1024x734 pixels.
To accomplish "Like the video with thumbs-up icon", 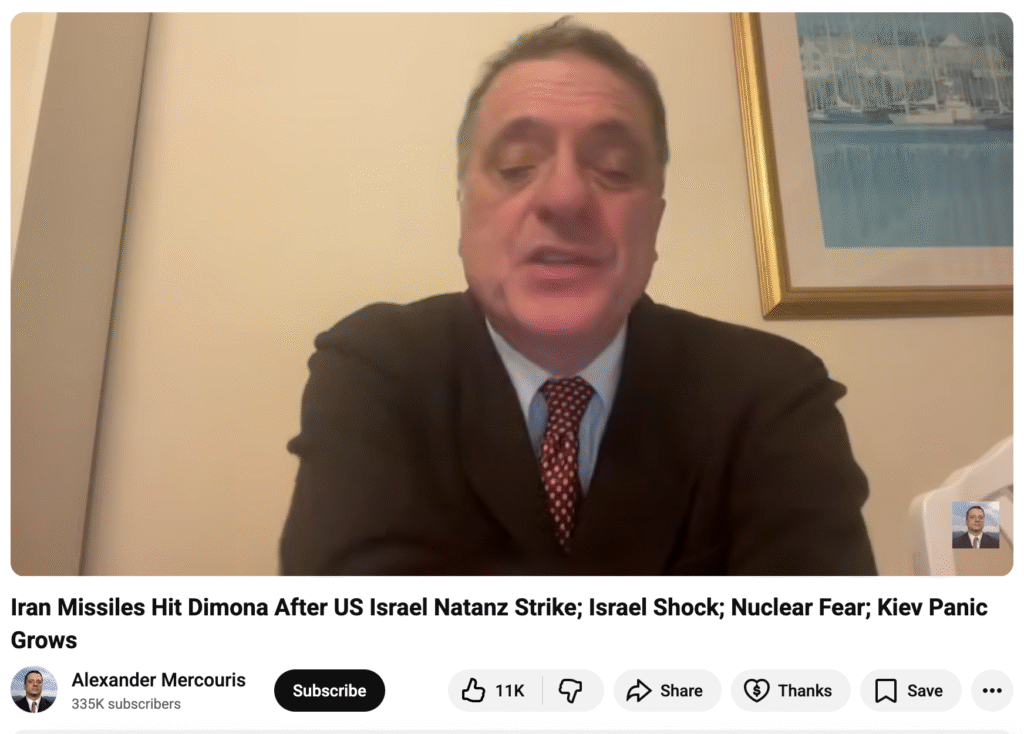I will [473, 690].
